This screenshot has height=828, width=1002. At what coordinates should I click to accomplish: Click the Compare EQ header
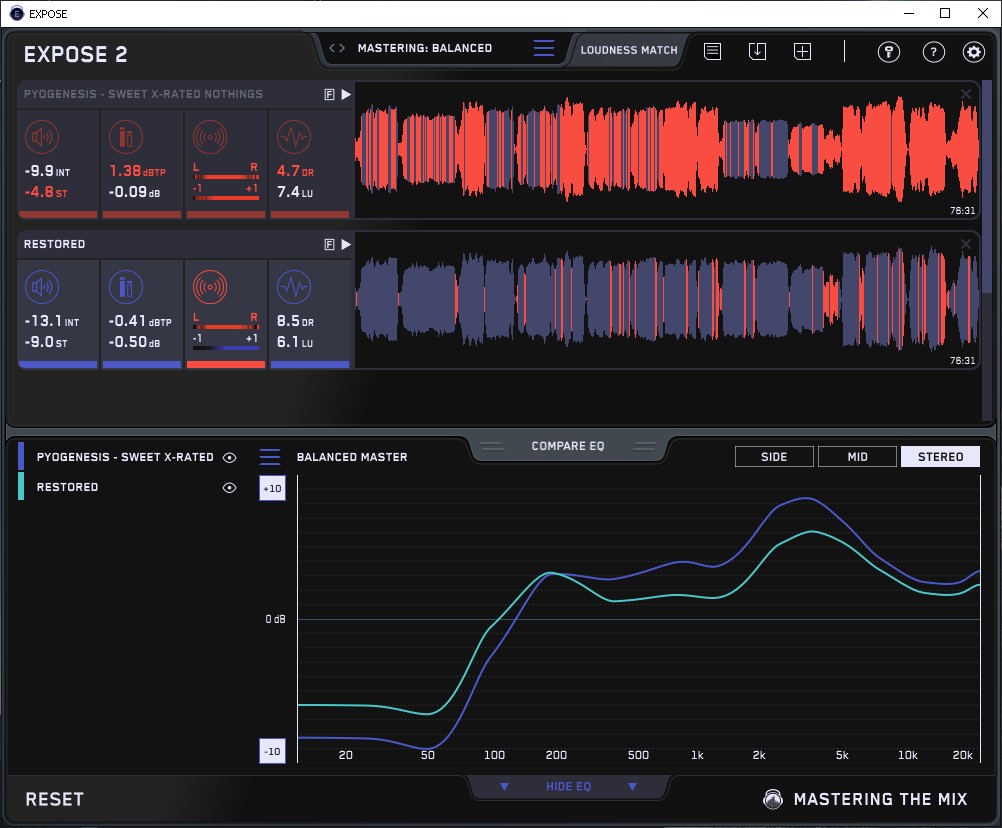[x=567, y=446]
